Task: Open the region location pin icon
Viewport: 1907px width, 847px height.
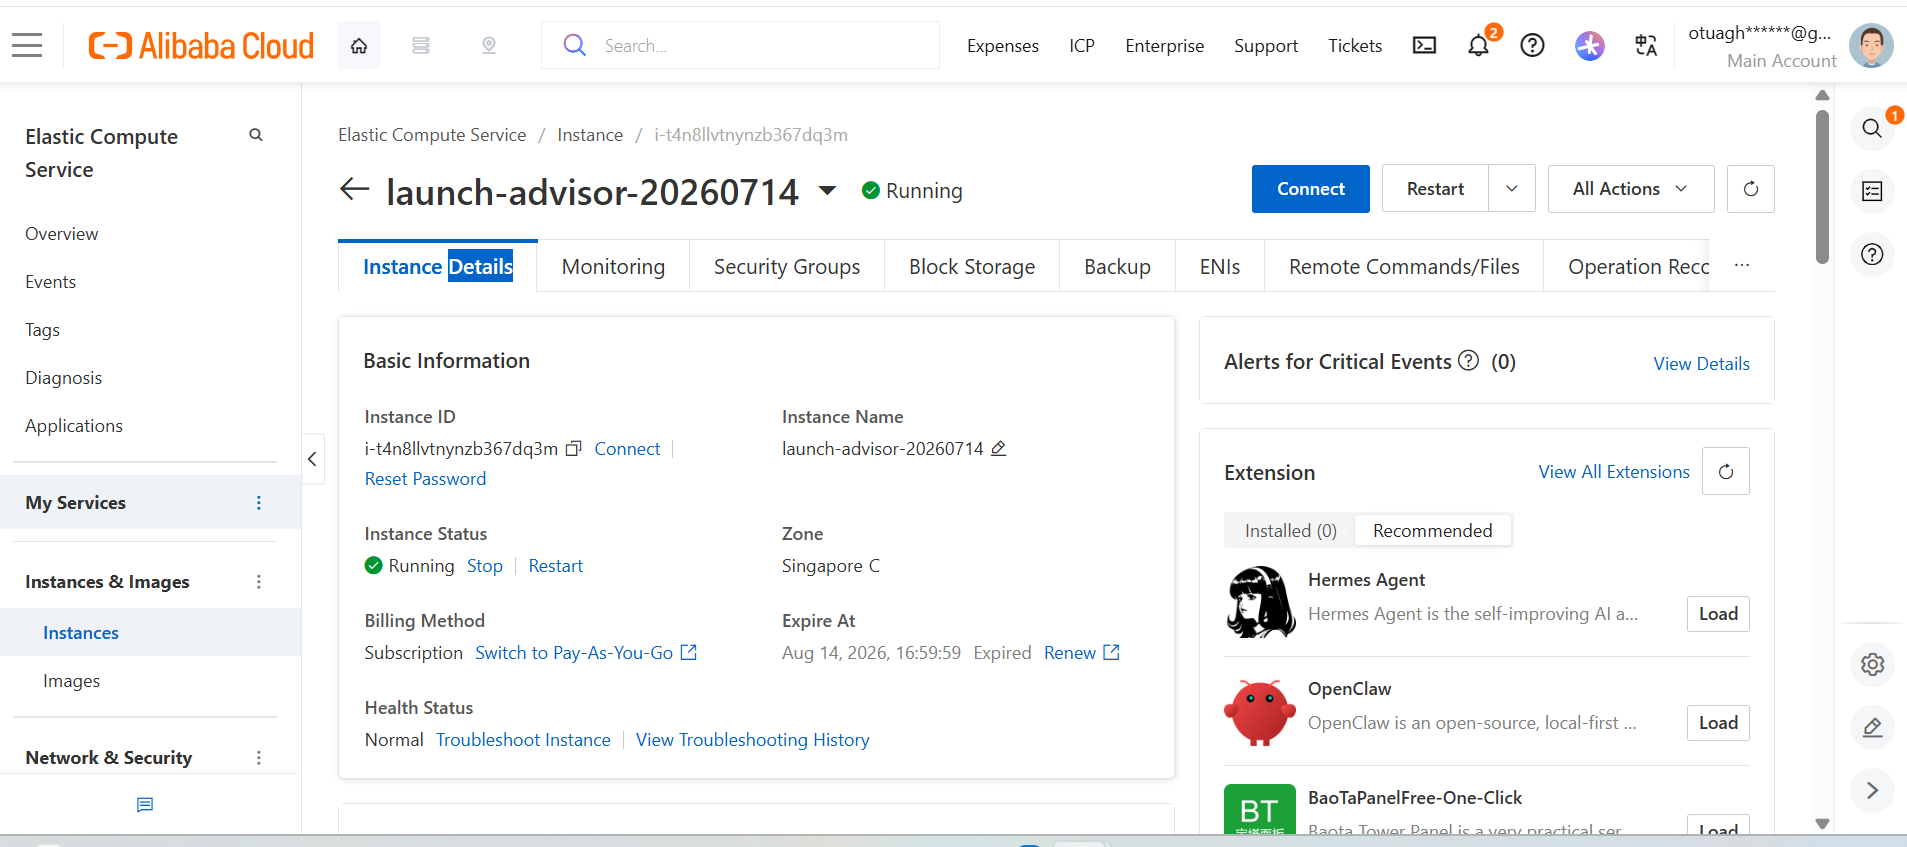Action: 489,45
